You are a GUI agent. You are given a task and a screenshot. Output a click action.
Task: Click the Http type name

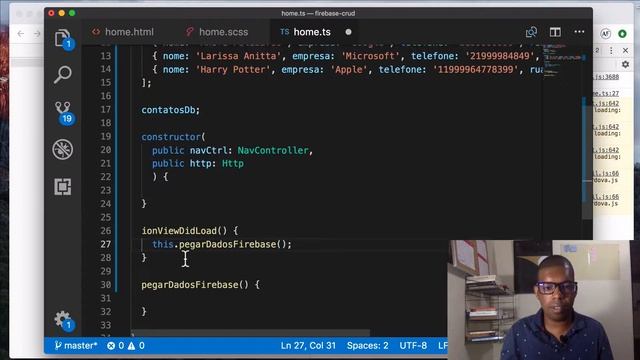233,164
